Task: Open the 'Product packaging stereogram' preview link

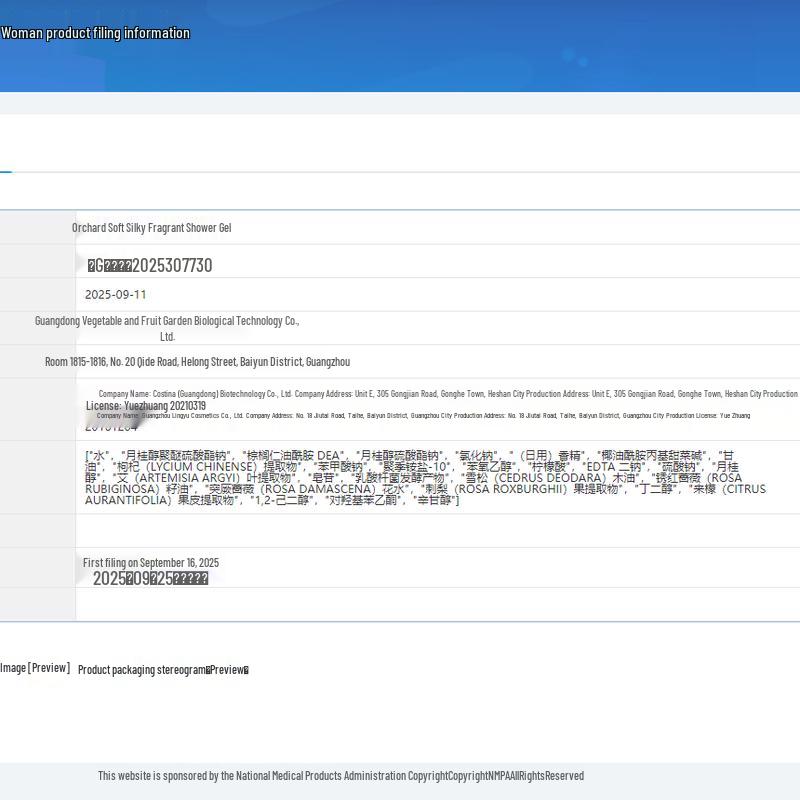Action: [163, 670]
